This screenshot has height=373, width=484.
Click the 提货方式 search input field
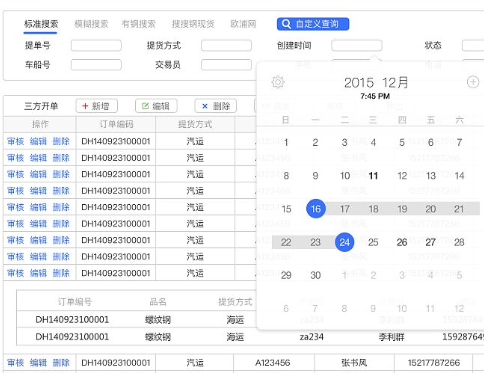226,46
